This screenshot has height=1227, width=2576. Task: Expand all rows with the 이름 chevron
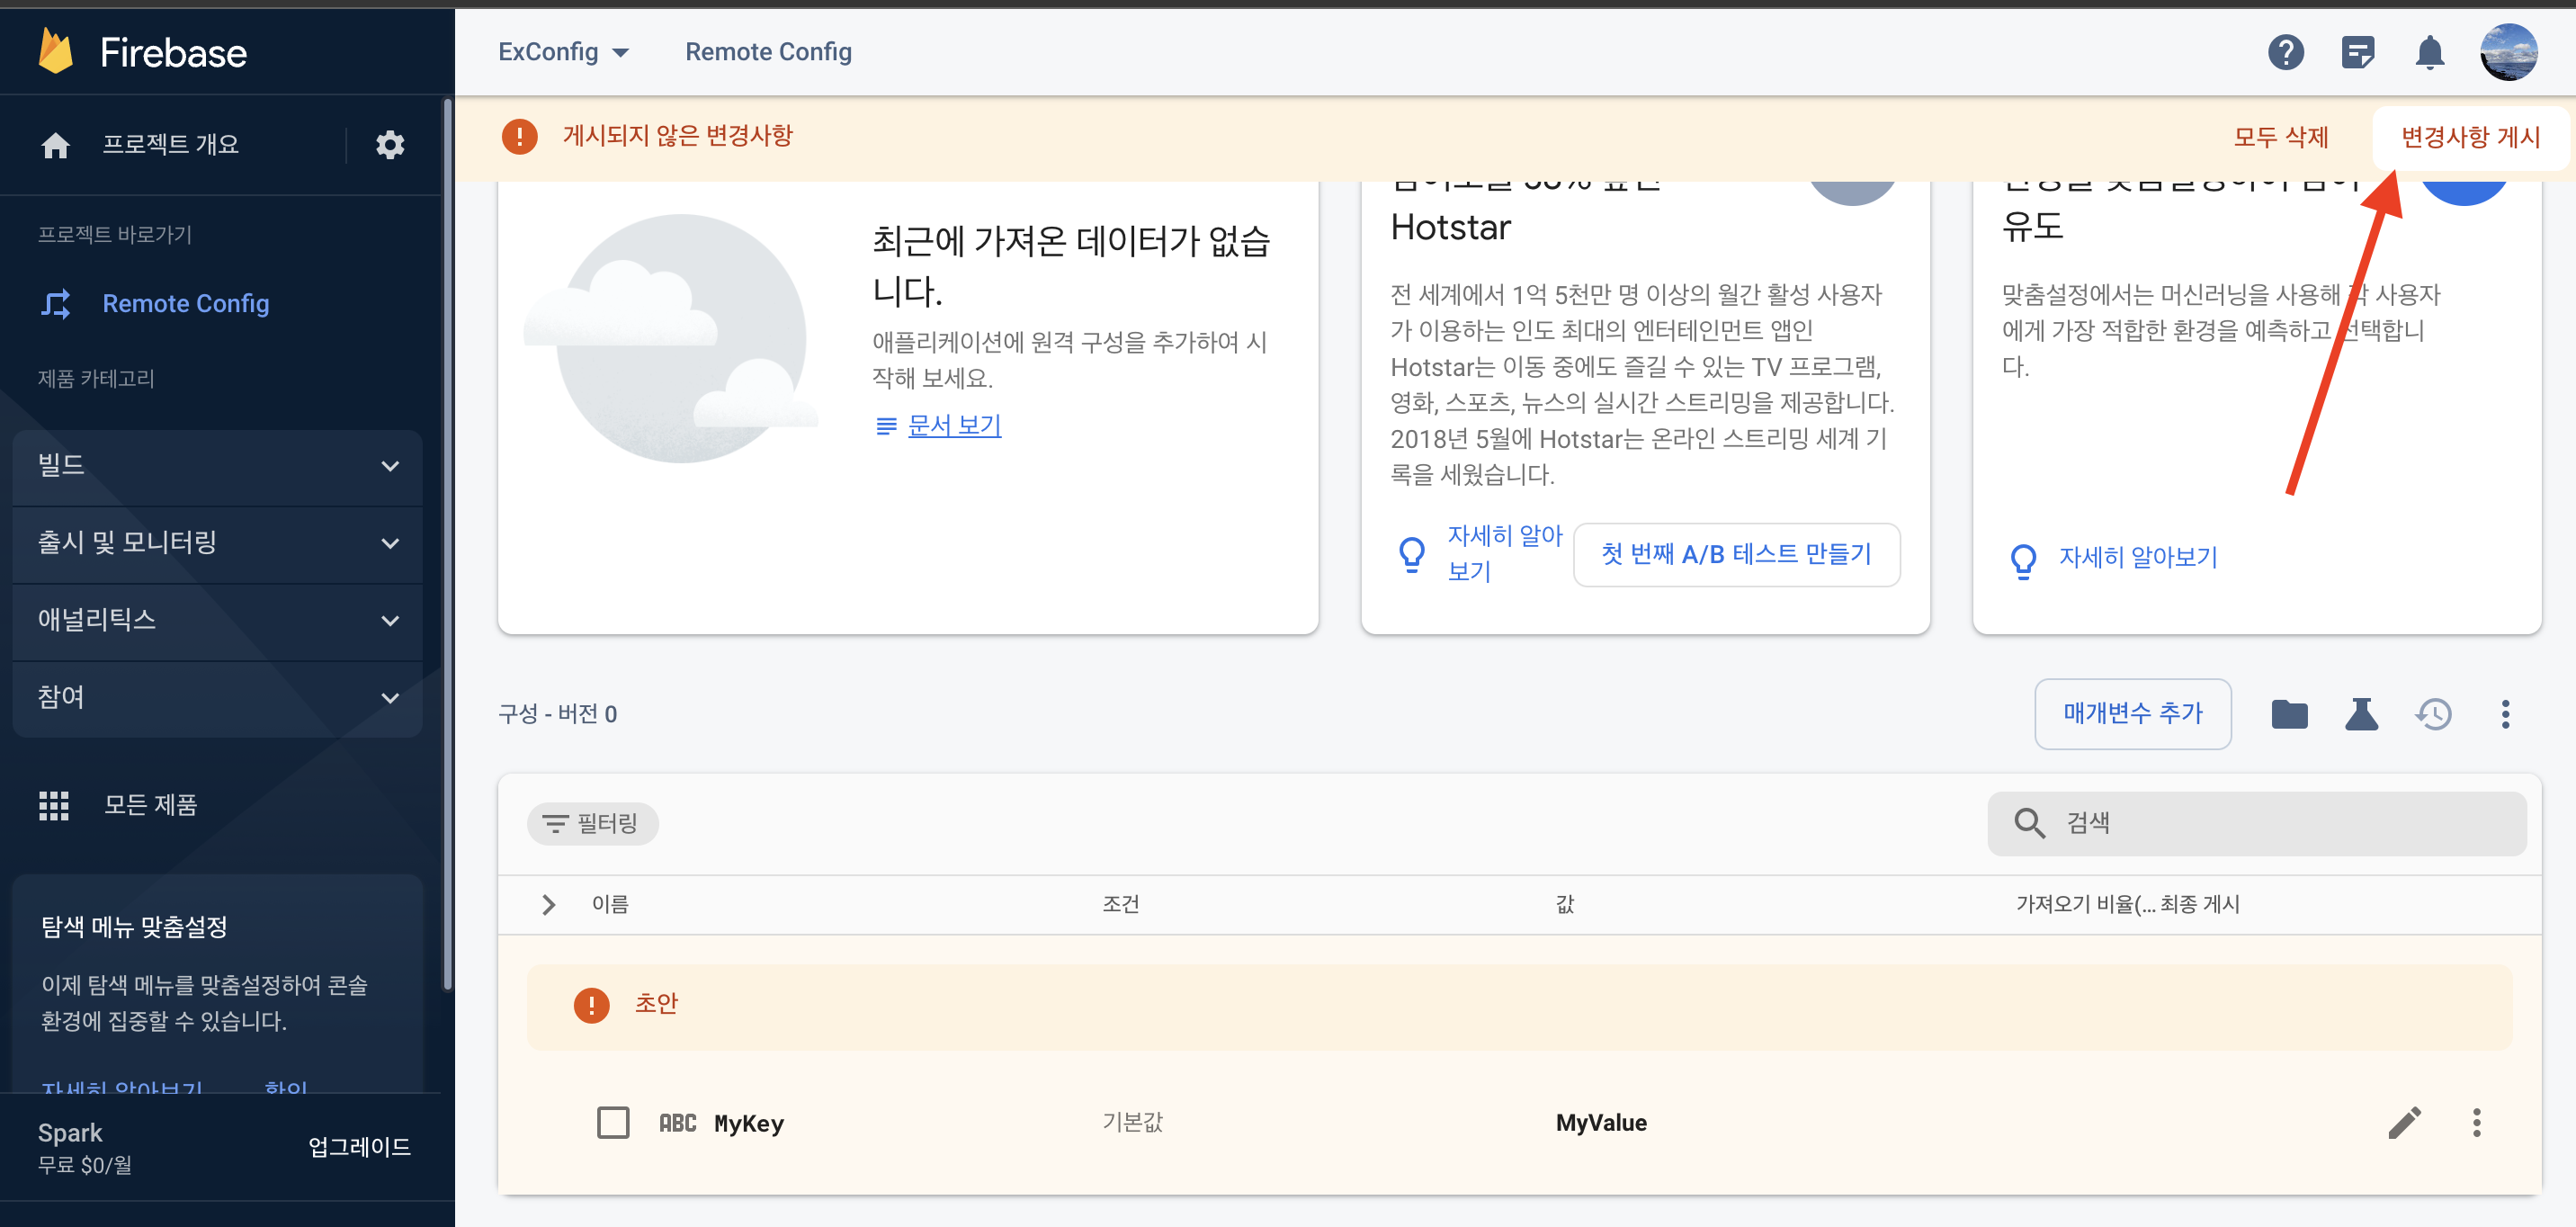tap(548, 904)
